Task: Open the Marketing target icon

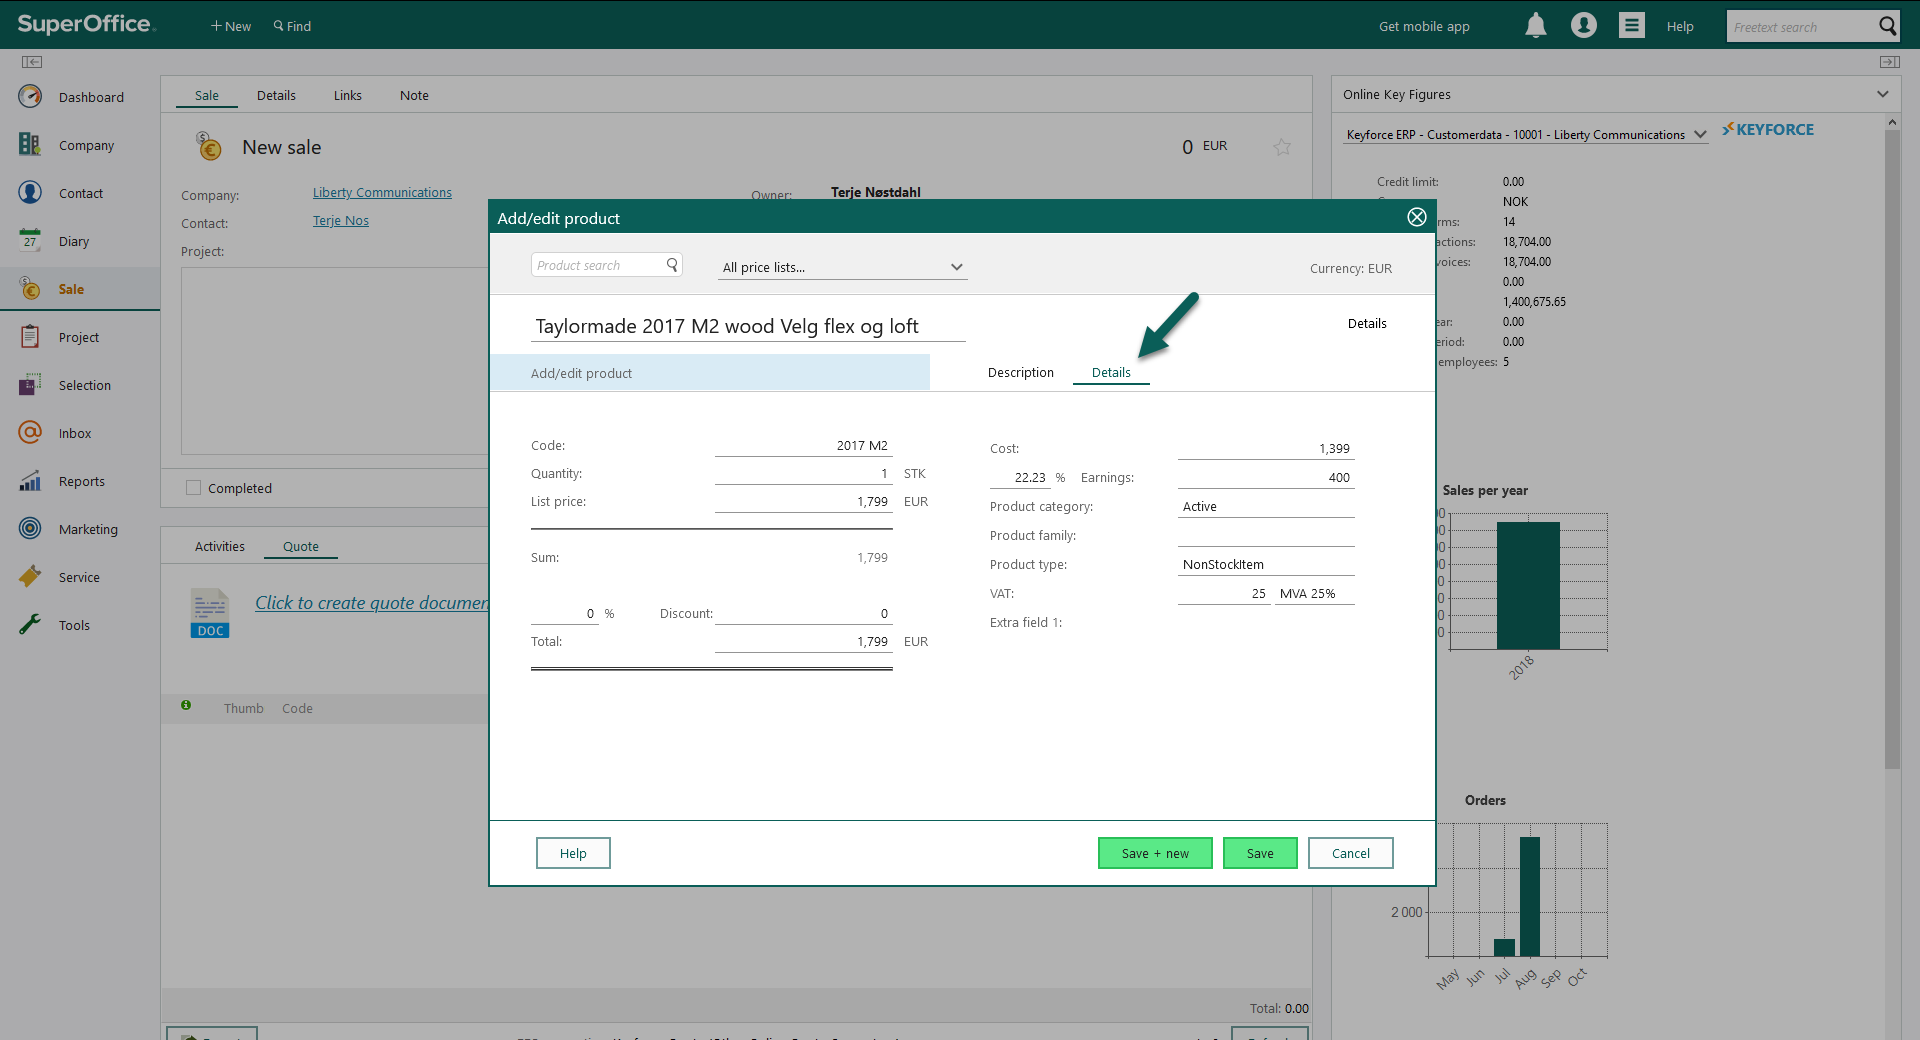Action: coord(30,528)
